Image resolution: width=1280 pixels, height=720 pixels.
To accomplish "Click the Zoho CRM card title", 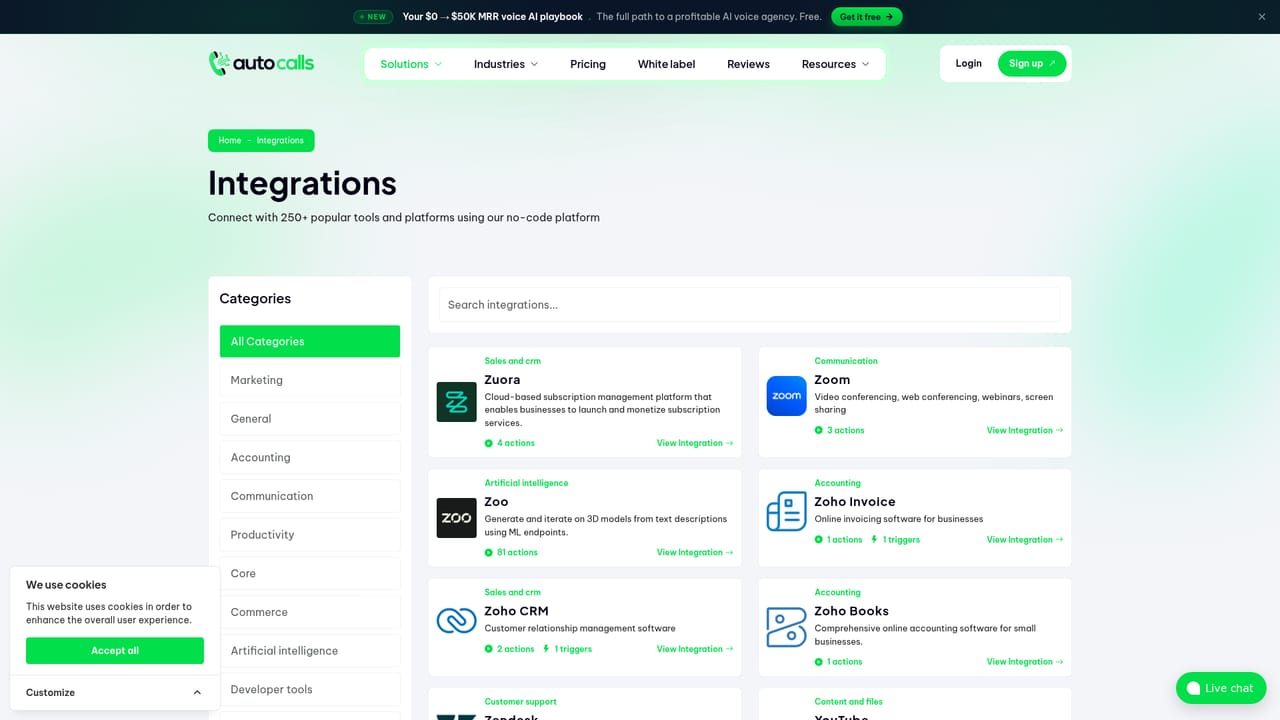I will tap(516, 611).
